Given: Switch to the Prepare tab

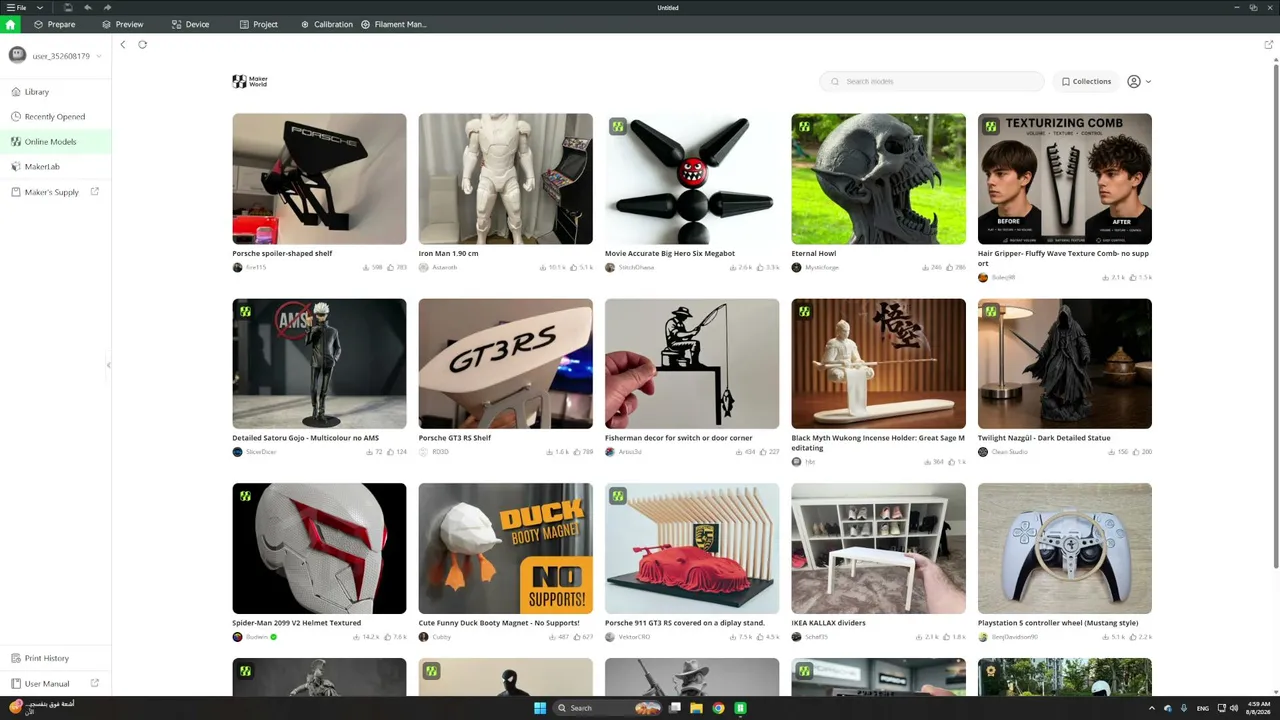Looking at the screenshot, I should 54,24.
